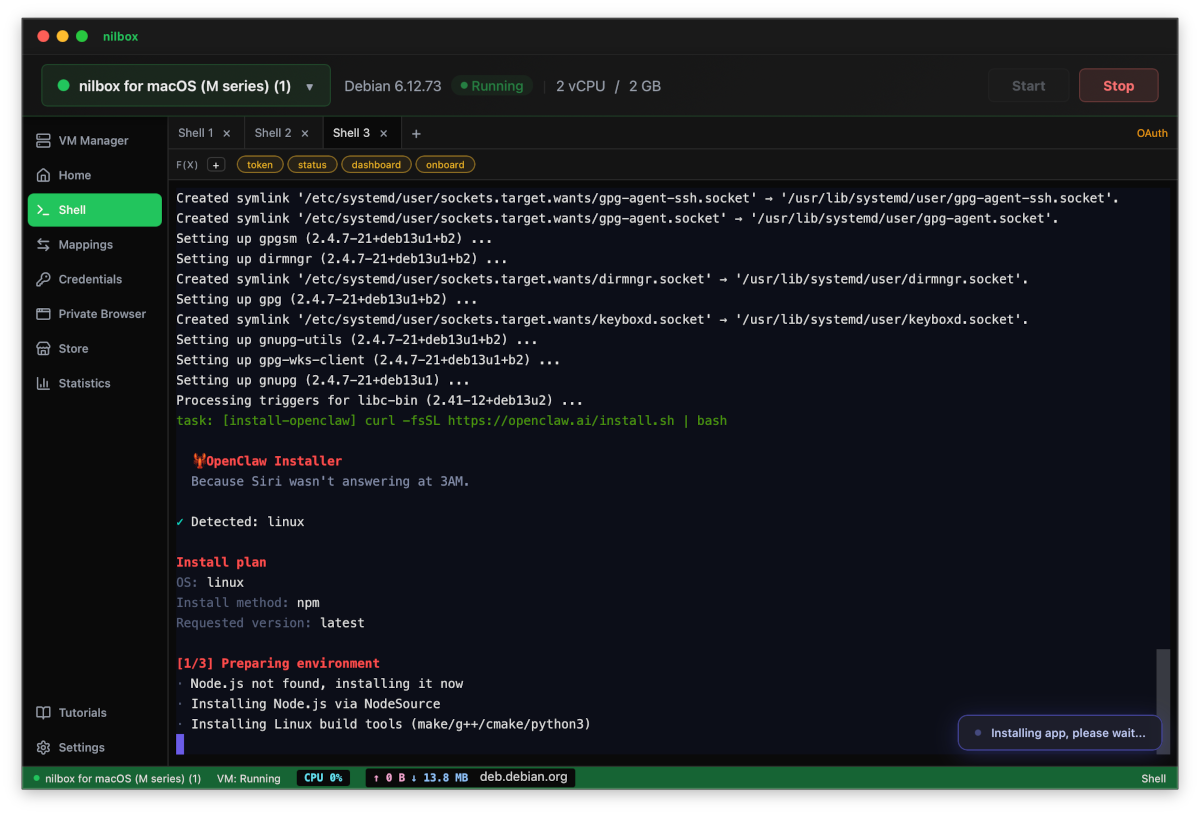Image resolution: width=1200 pixels, height=815 pixels.
Task: Switch to the Shell 2 tab
Action: pos(274,132)
